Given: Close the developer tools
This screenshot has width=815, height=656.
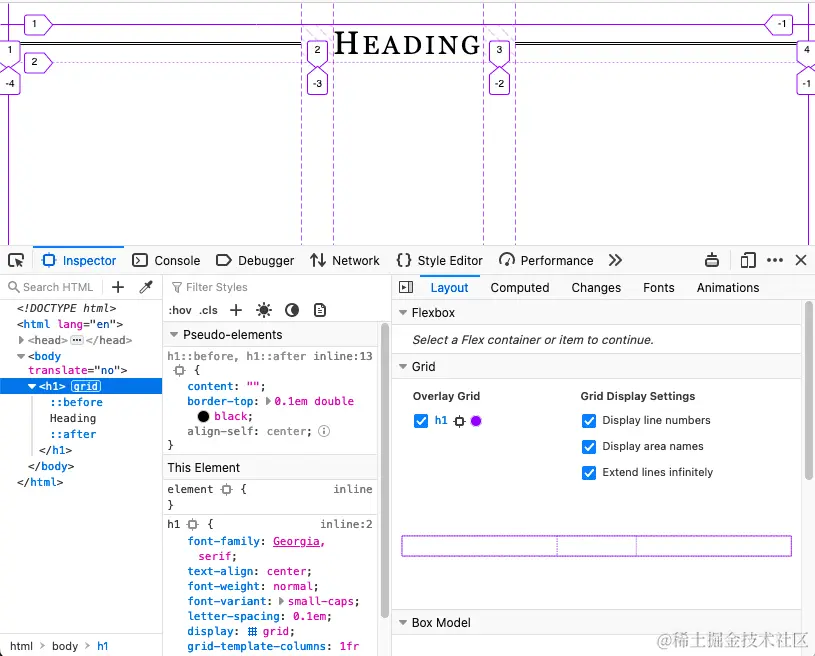Looking at the screenshot, I should 801,260.
